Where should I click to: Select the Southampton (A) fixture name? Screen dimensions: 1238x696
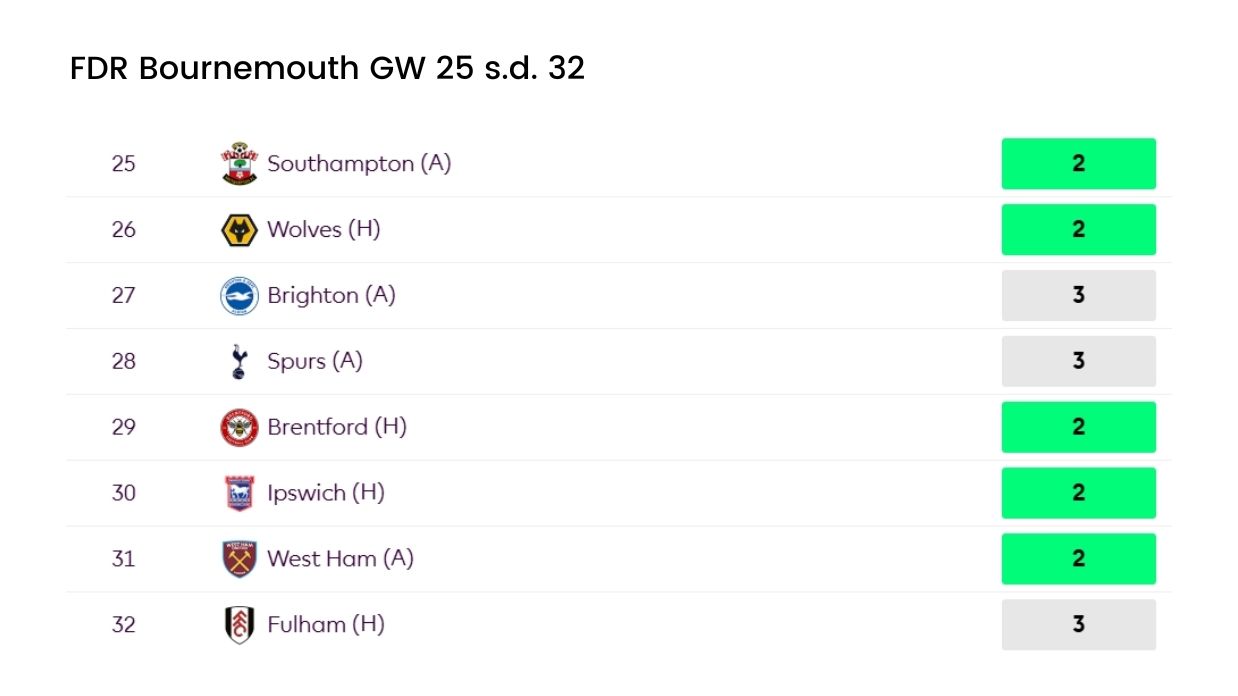point(359,164)
